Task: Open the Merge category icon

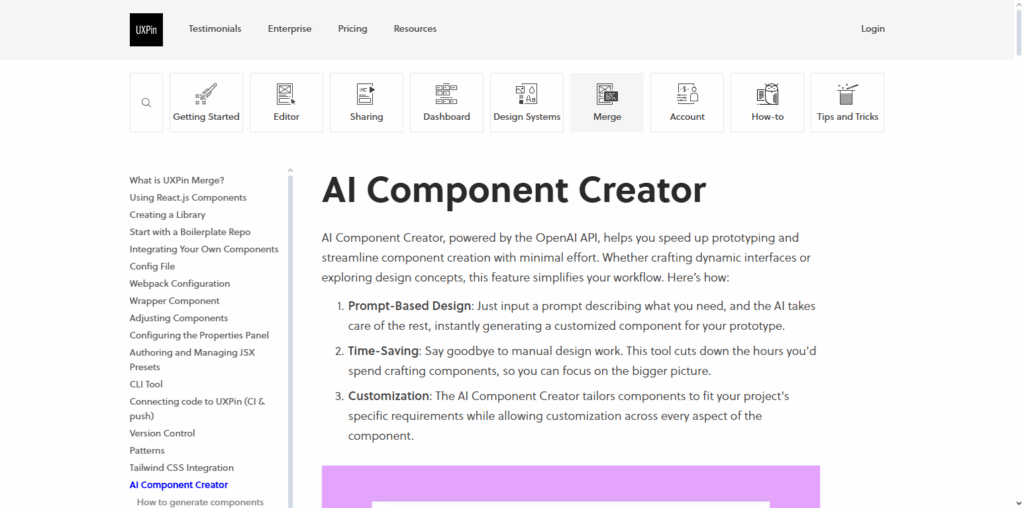Action: point(607,95)
